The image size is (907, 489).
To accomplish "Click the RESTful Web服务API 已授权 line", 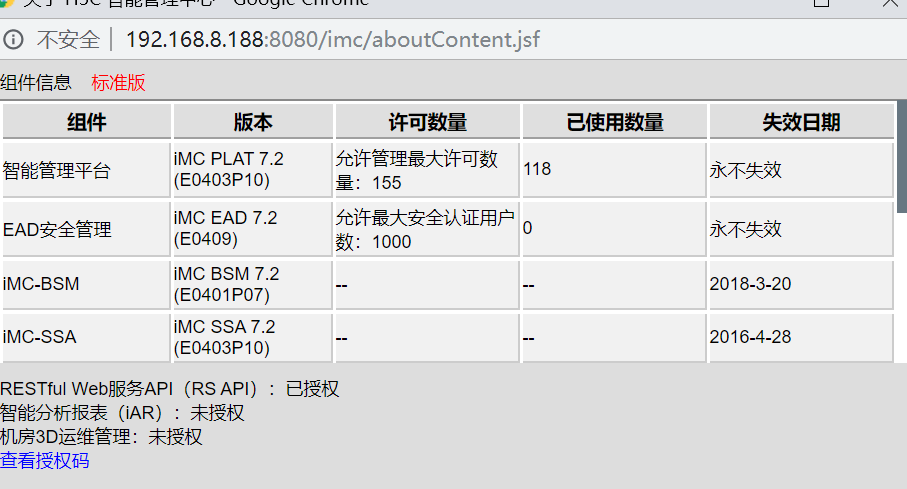I will [x=170, y=388].
